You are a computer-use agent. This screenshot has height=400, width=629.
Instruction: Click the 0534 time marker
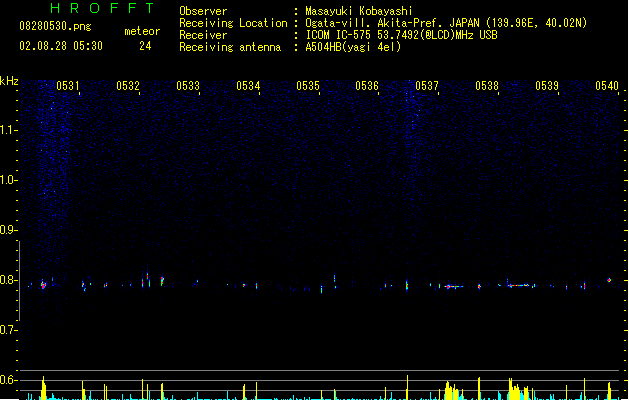coord(248,86)
